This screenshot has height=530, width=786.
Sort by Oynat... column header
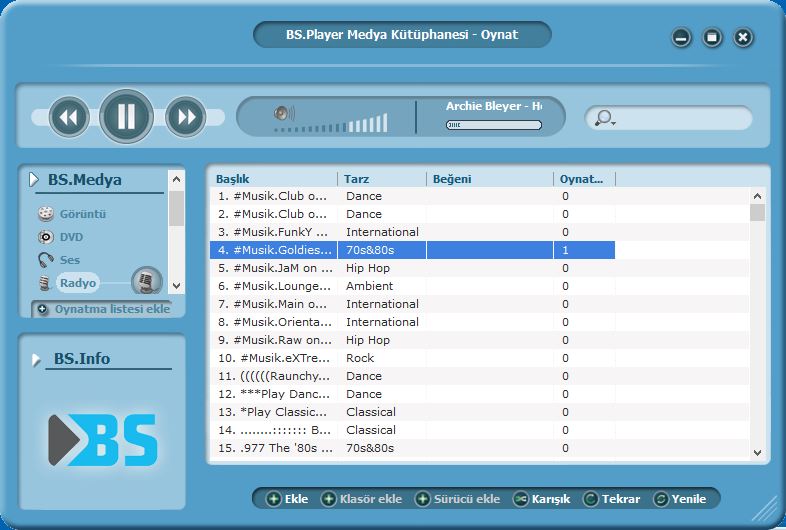click(x=584, y=179)
